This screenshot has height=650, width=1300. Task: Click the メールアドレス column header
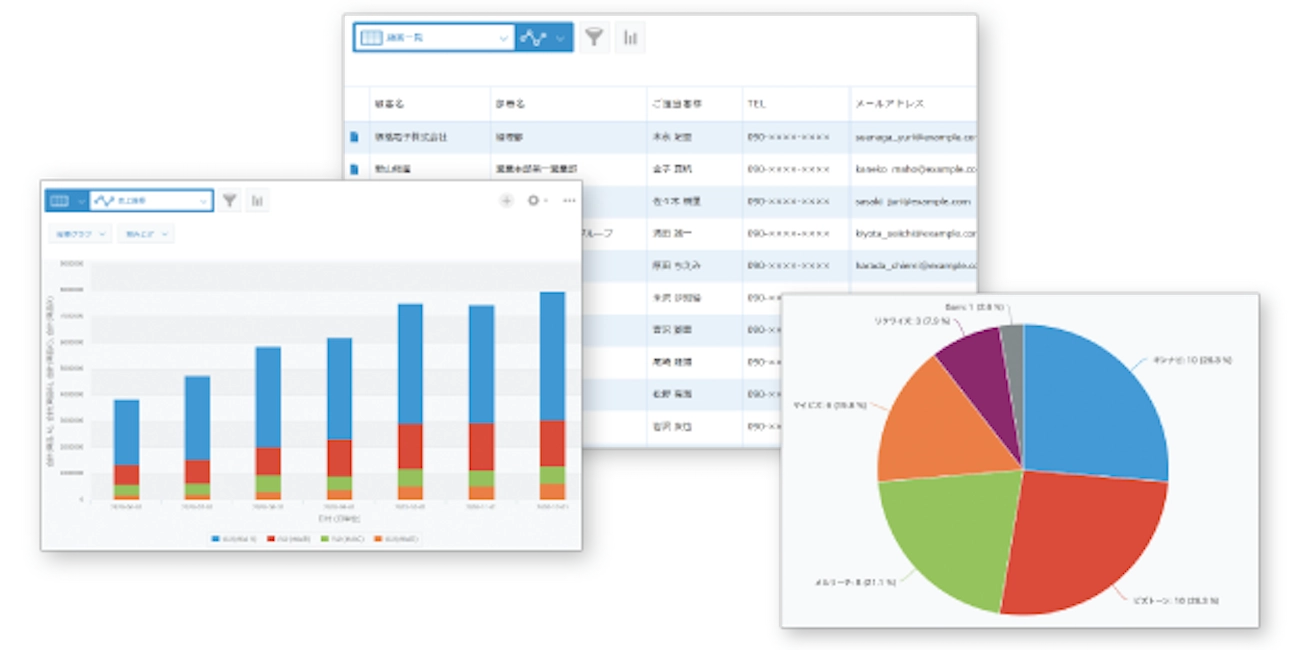click(889, 104)
